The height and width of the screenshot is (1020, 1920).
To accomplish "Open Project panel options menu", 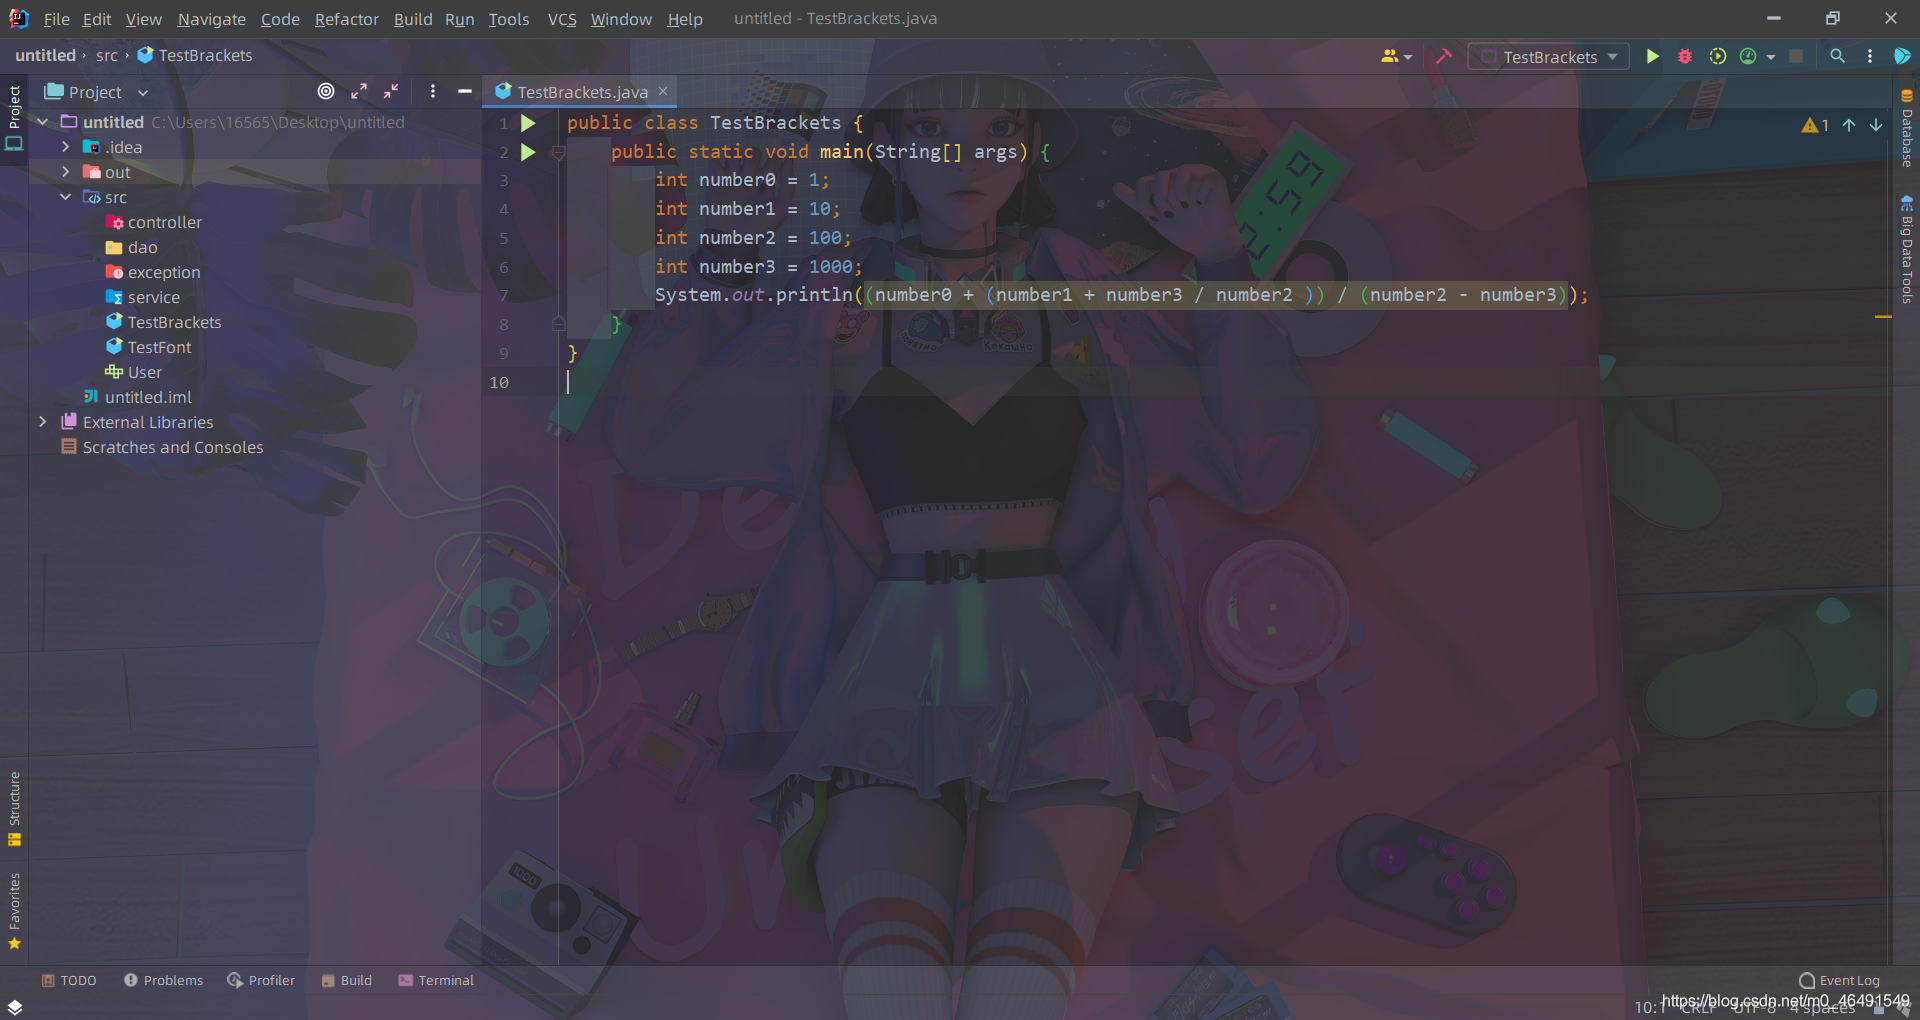I will click(432, 91).
